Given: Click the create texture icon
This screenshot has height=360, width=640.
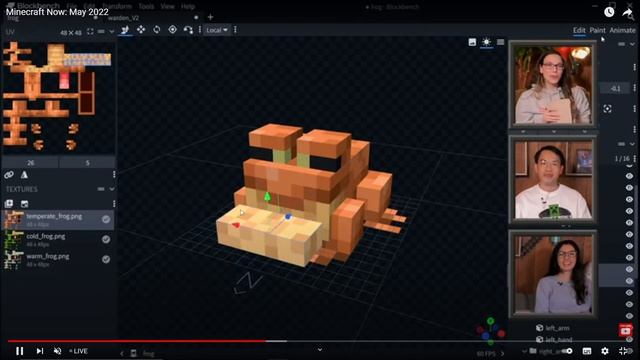Looking at the screenshot, I should [24, 203].
